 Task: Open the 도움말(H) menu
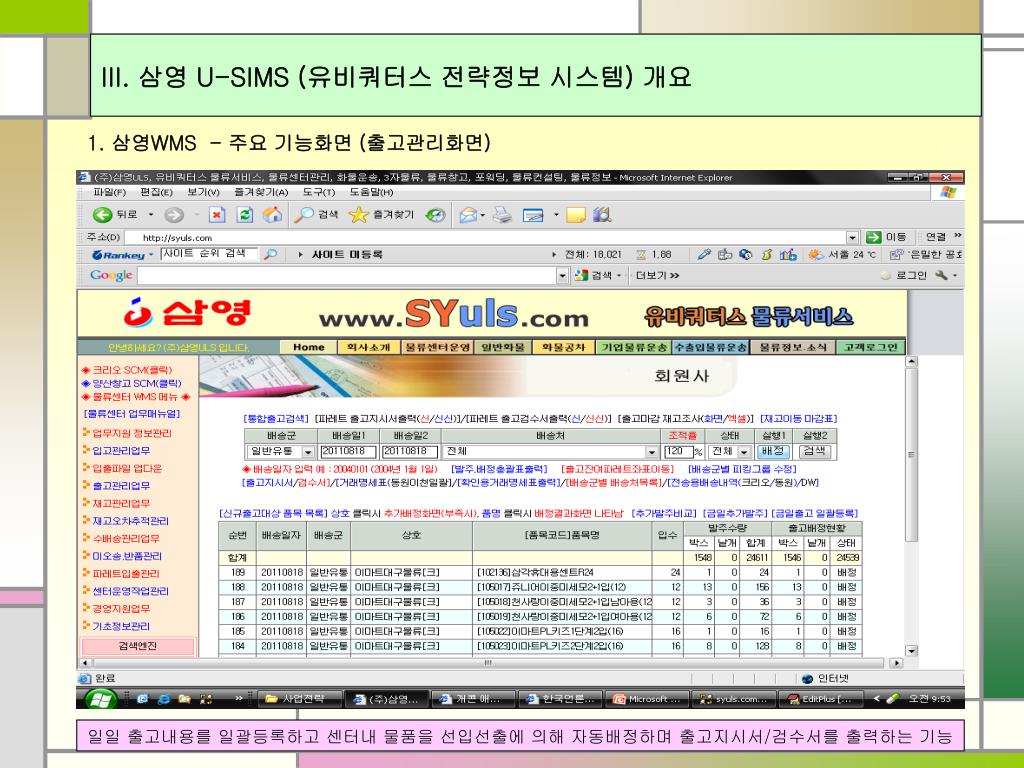click(371, 192)
